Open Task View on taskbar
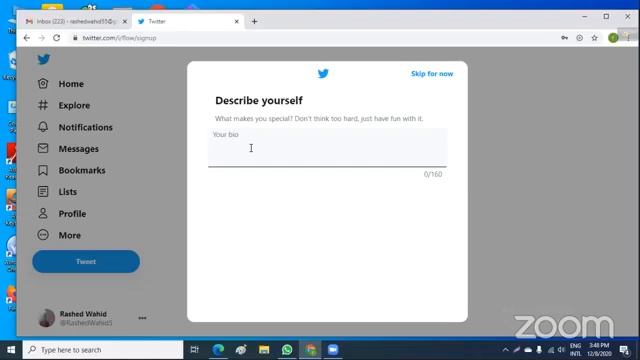This screenshot has height=360, width=640. tap(195, 350)
